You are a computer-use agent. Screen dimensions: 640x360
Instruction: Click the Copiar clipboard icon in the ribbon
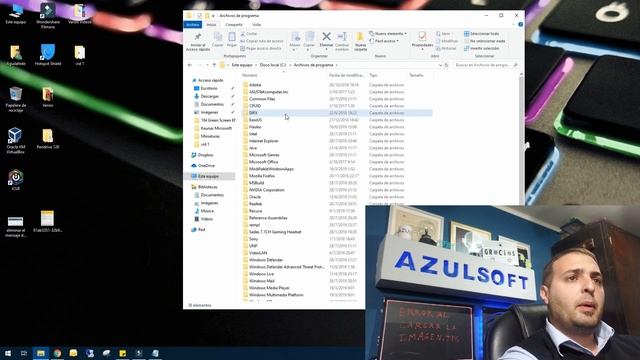click(x=218, y=37)
